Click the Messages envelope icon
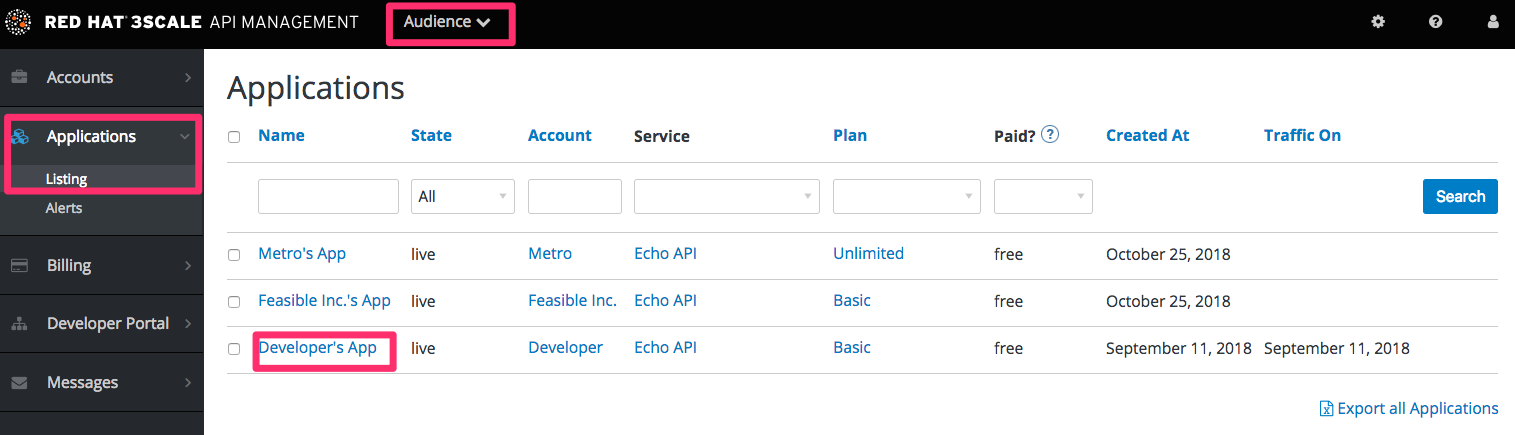The image size is (1515, 435). 19,383
